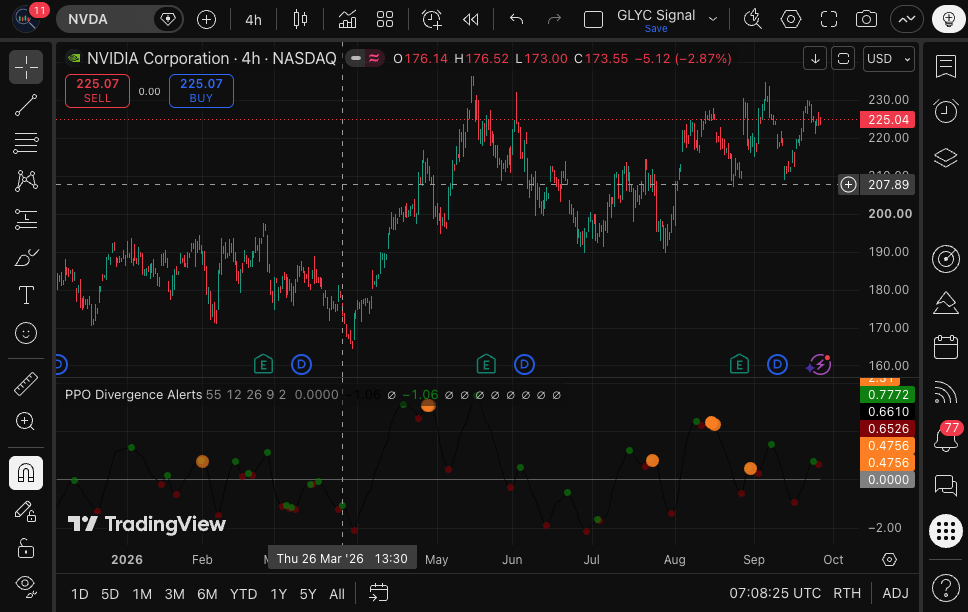Open the chart settings hexagon icon
Viewport: 968px width, 612px height.
pyautogui.click(x=791, y=19)
